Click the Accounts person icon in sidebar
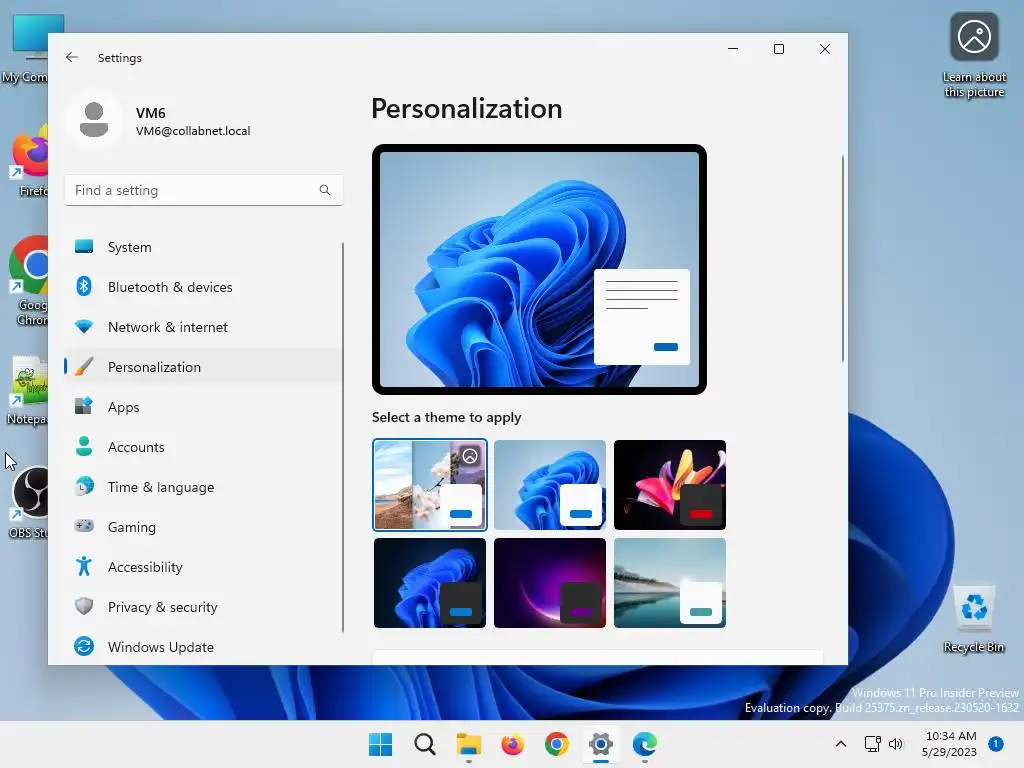Viewport: 1024px width, 768px height. tap(84, 447)
